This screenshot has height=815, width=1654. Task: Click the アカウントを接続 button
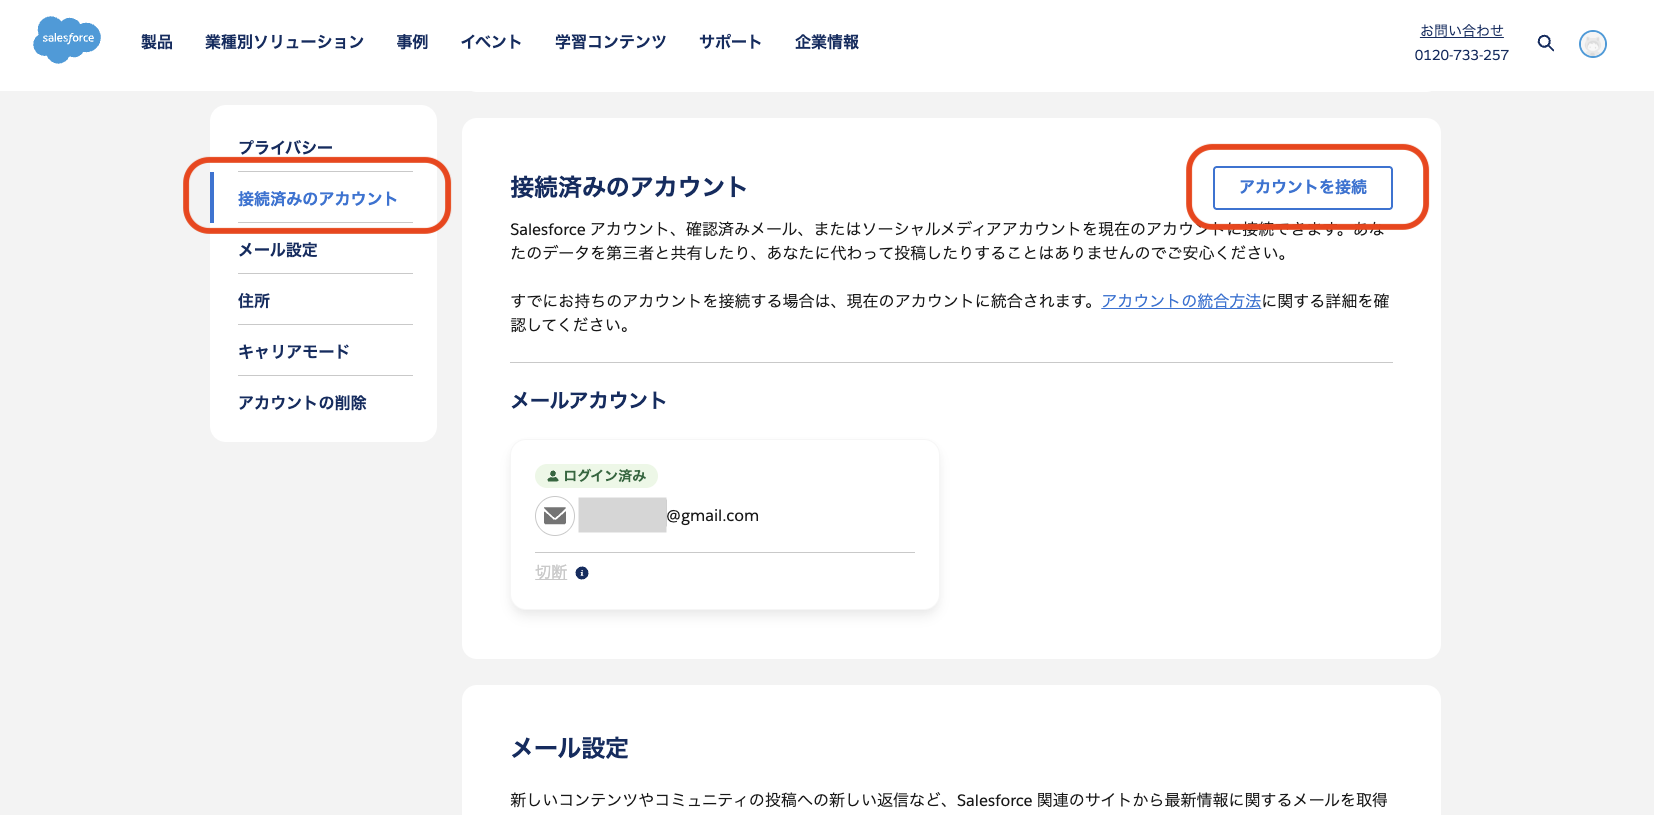coord(1302,187)
